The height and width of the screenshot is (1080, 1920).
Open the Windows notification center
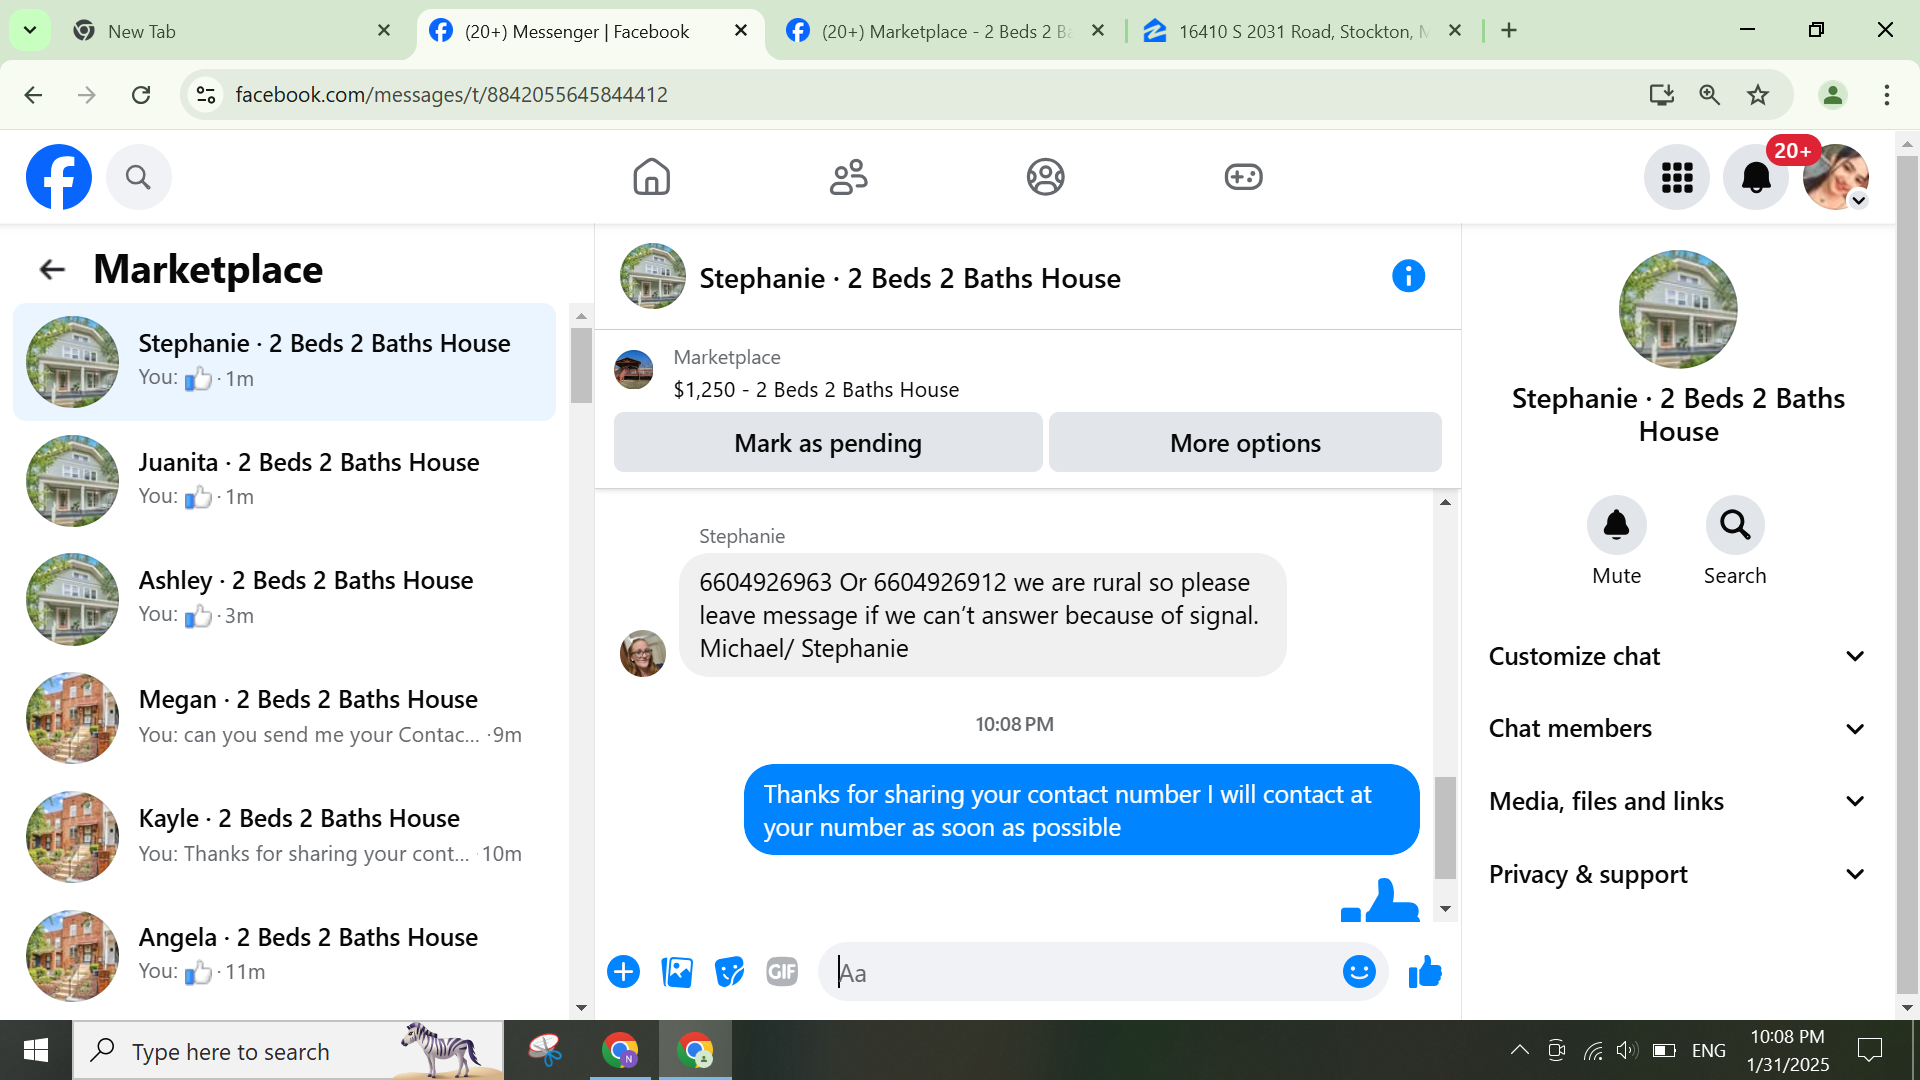(1869, 1050)
